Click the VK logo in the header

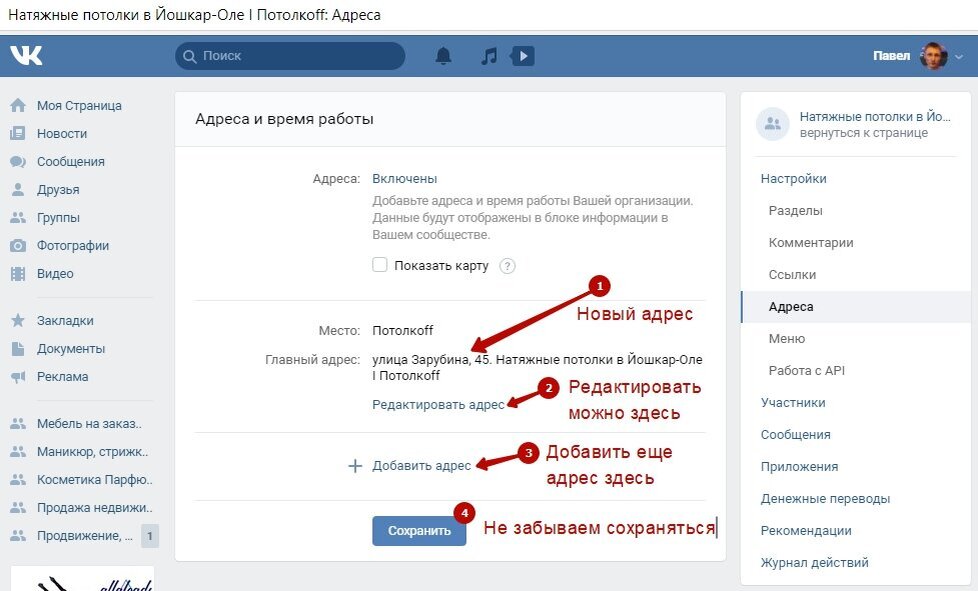[x=26, y=55]
